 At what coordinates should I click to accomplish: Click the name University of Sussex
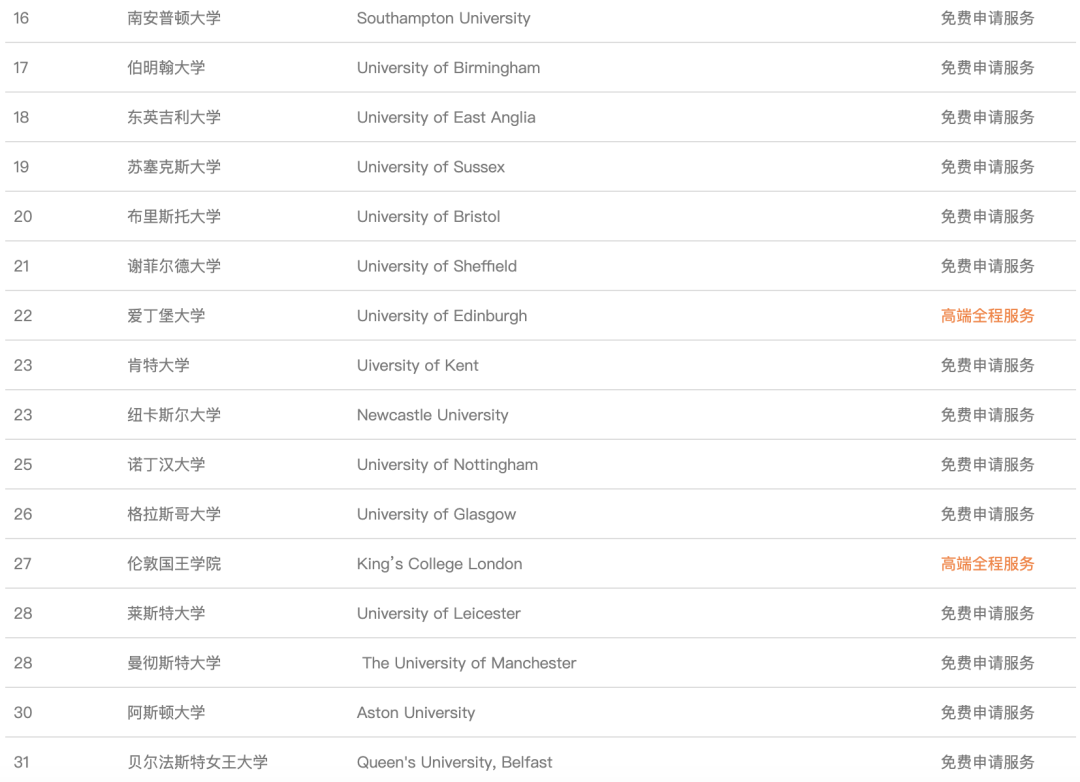pos(430,167)
